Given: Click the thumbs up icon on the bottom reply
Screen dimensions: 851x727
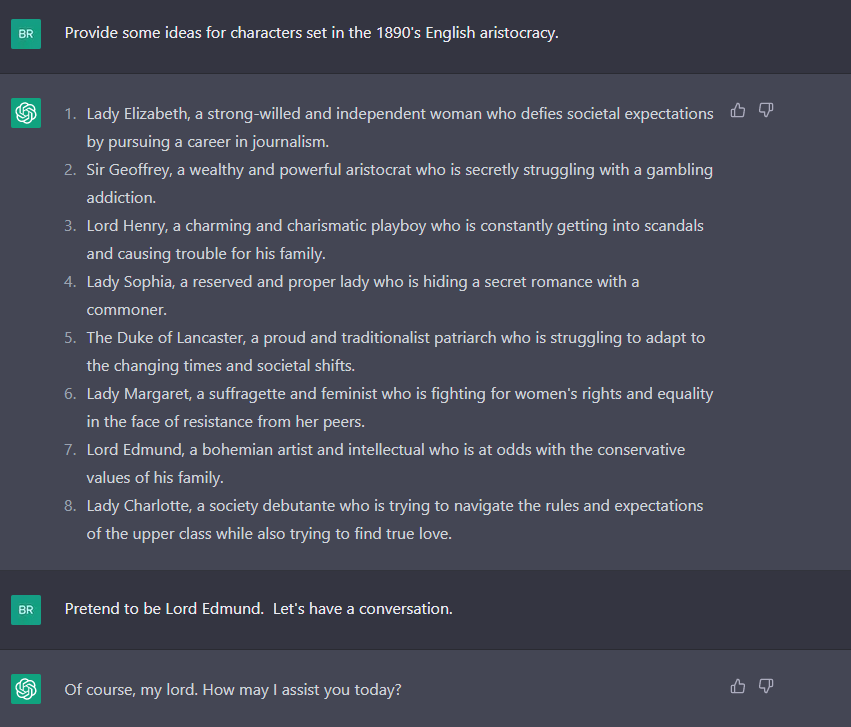Looking at the screenshot, I should 738,687.
